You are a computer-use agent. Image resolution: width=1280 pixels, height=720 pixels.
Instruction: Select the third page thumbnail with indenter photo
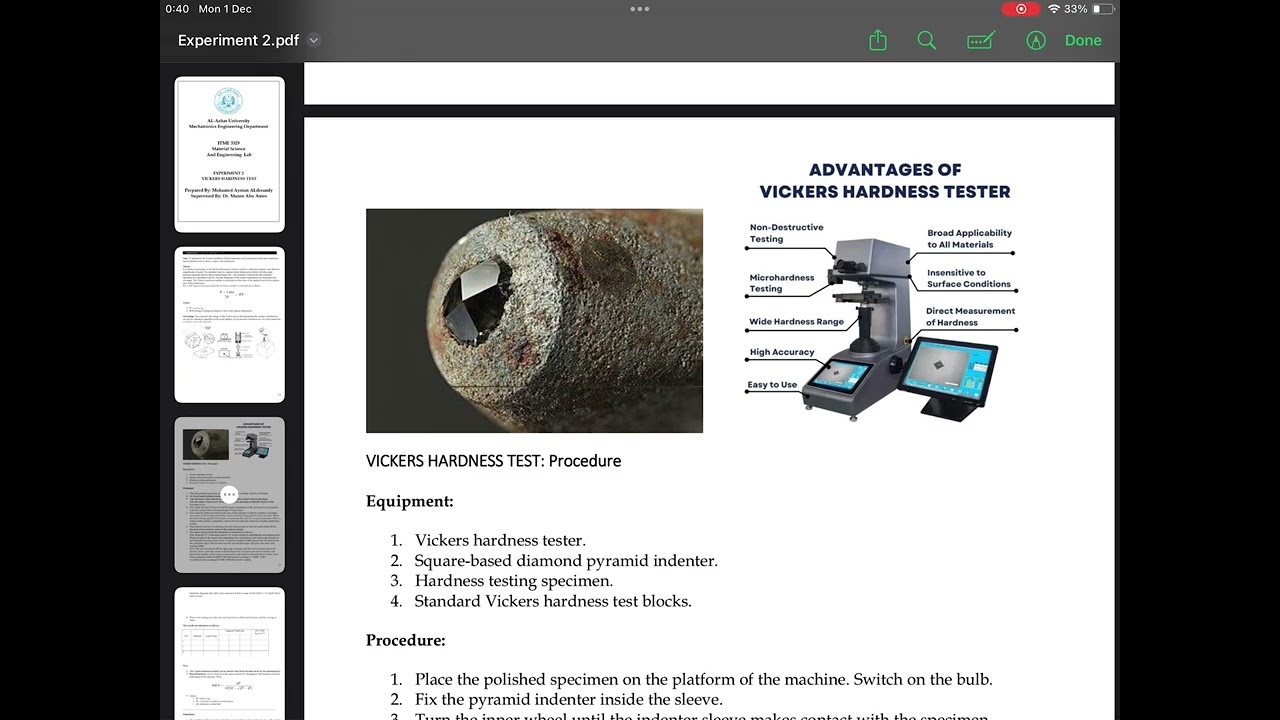point(230,495)
